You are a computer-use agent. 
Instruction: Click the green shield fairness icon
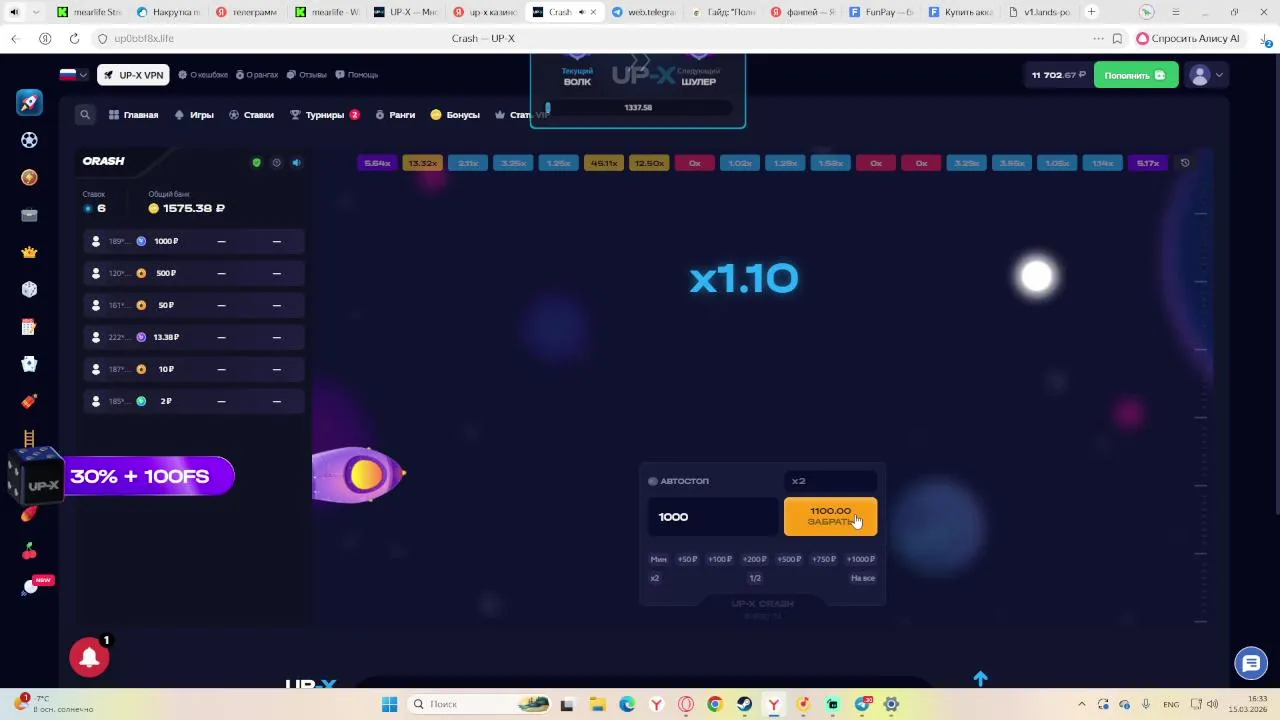point(256,162)
